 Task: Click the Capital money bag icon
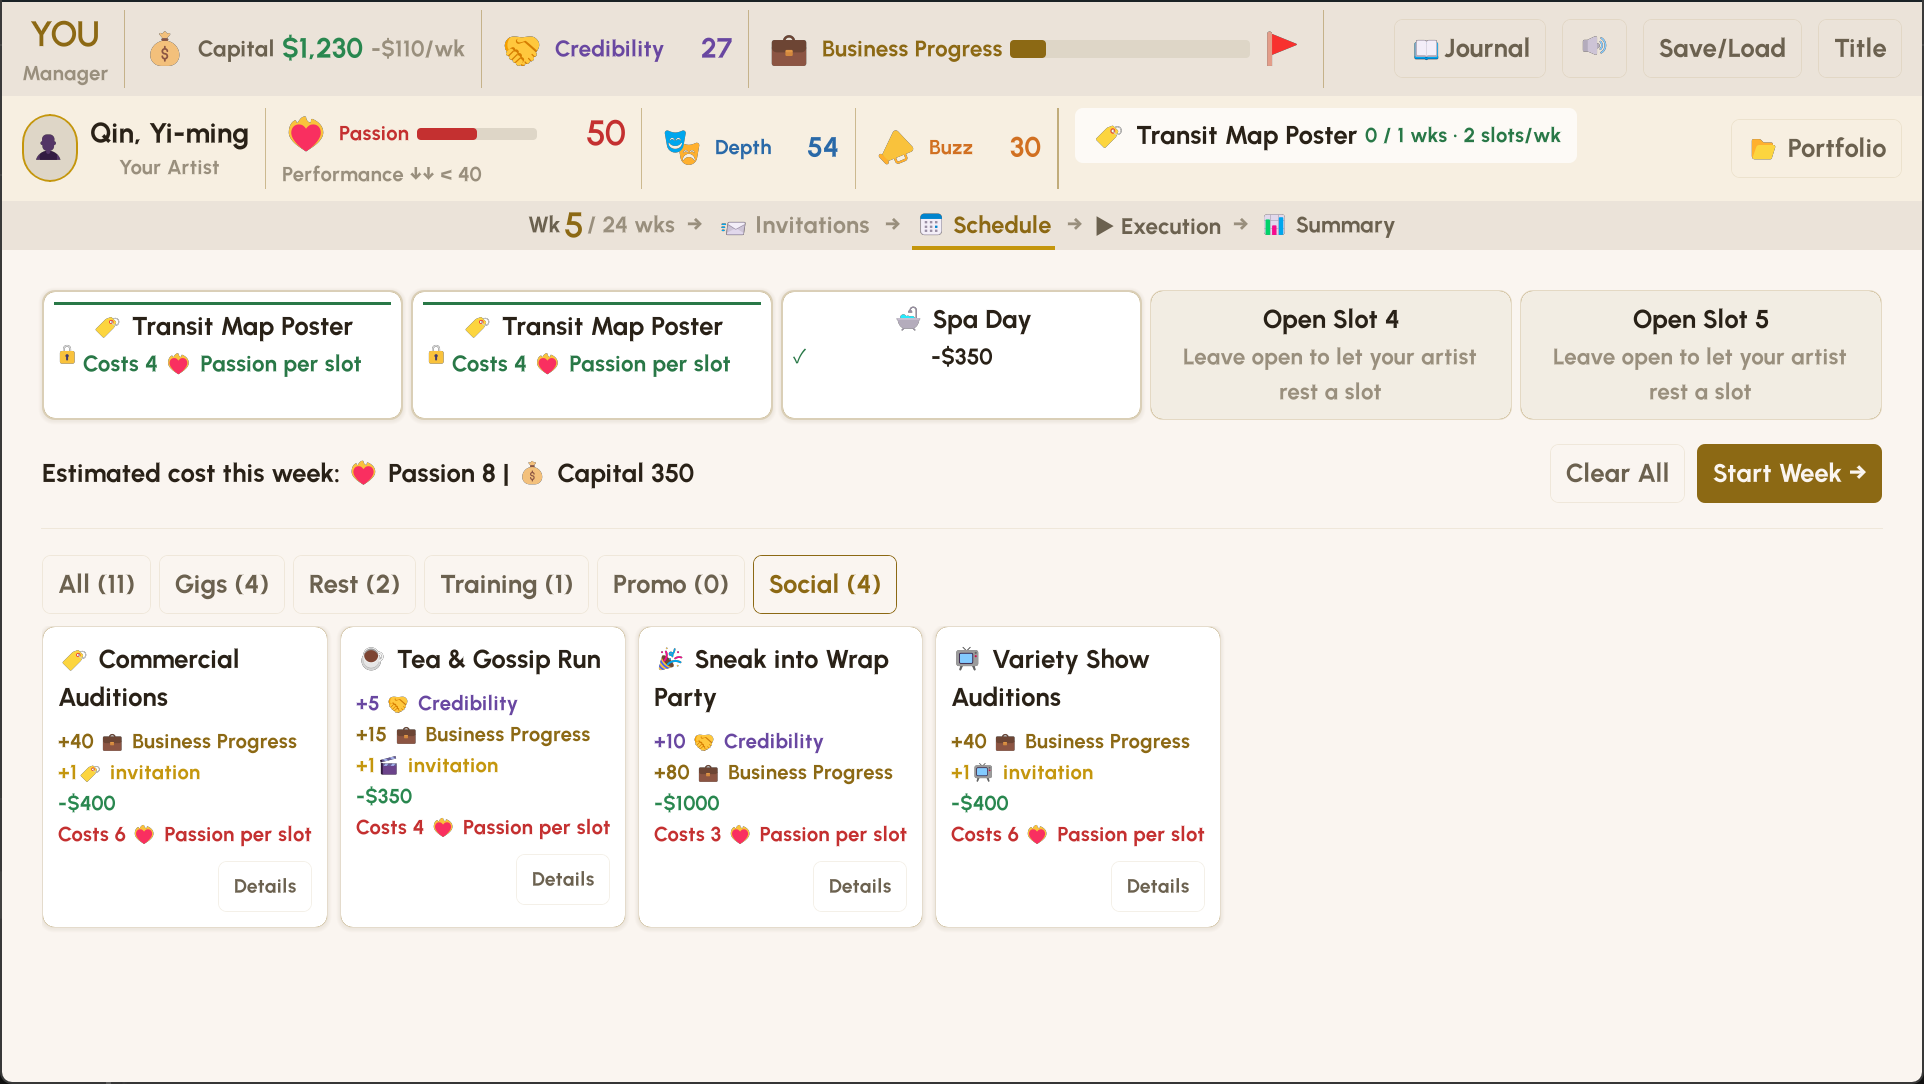point(165,49)
